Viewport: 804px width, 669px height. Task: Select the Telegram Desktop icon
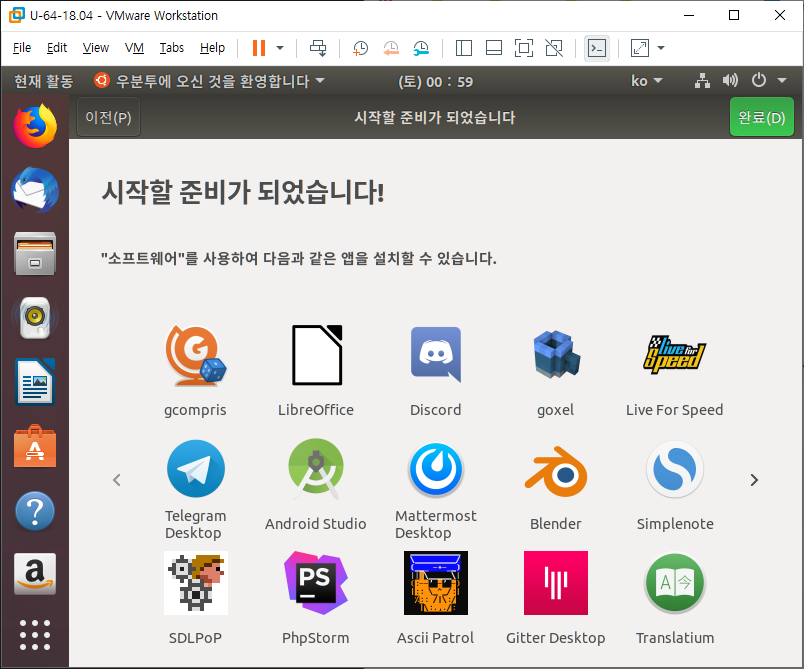195,469
